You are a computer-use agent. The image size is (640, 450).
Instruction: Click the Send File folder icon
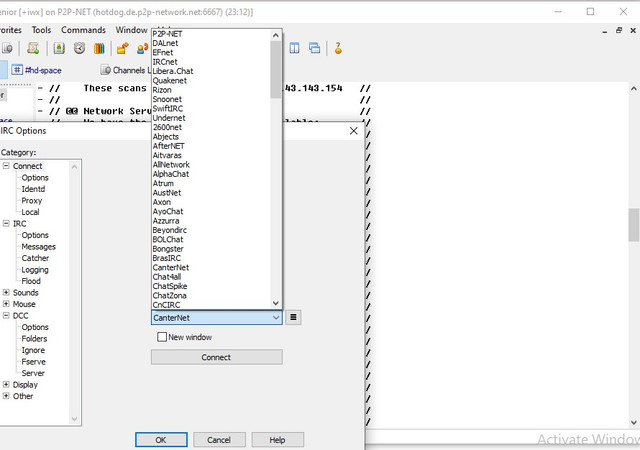[122, 49]
